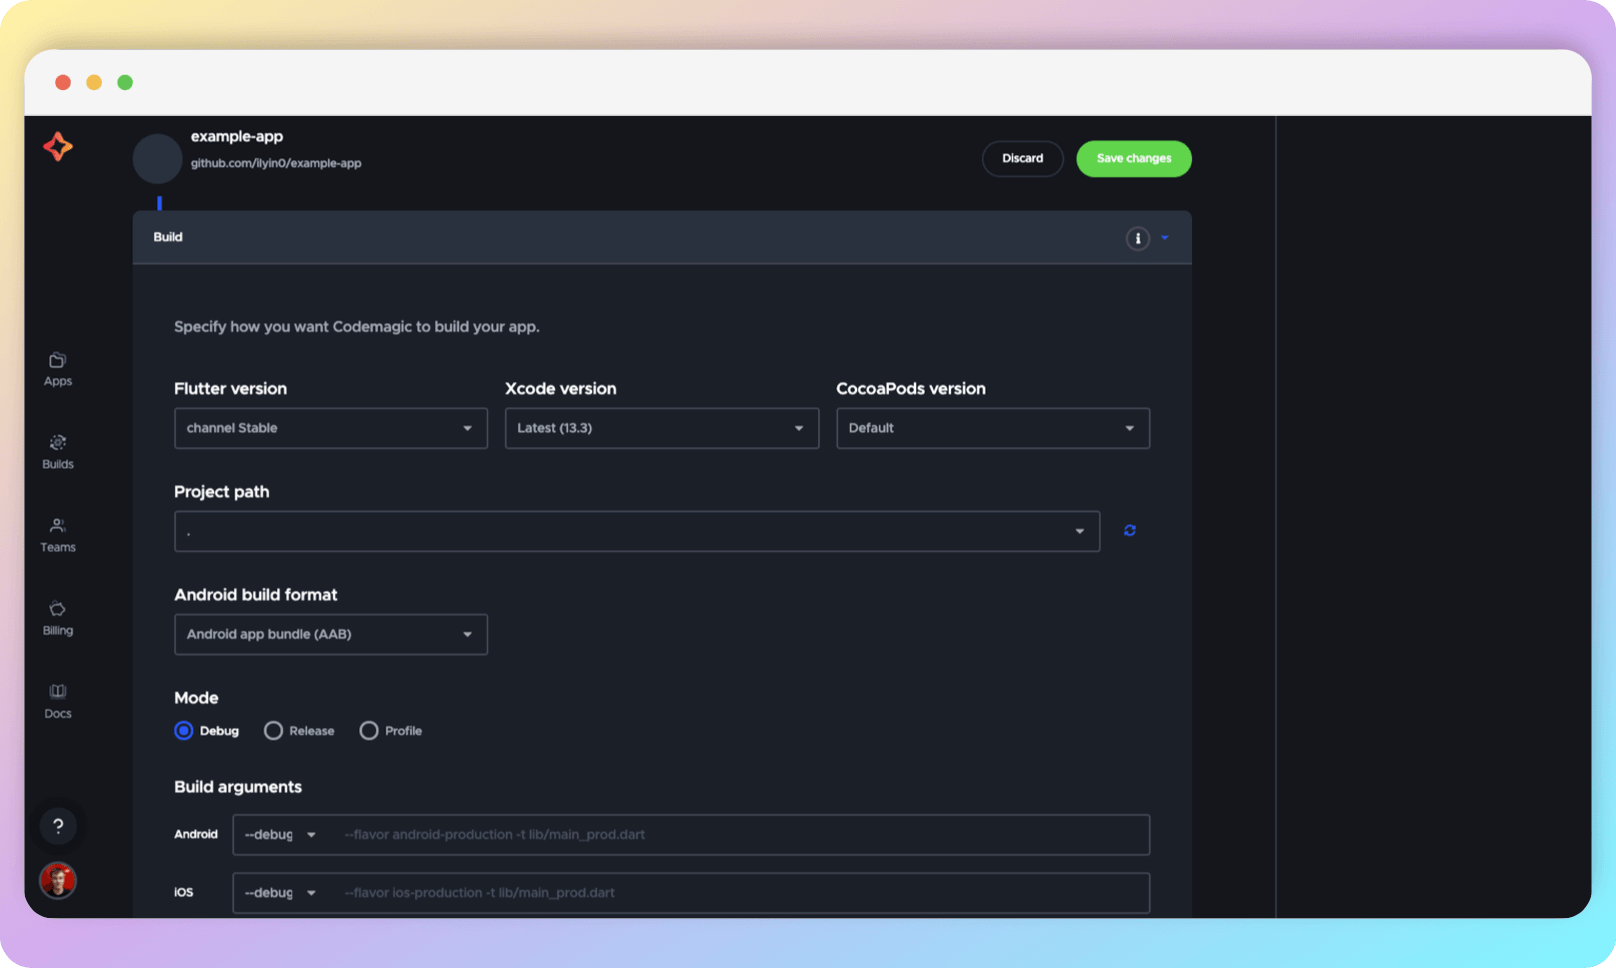The width and height of the screenshot is (1616, 968).
Task: Select the Debug build mode
Action: click(184, 730)
